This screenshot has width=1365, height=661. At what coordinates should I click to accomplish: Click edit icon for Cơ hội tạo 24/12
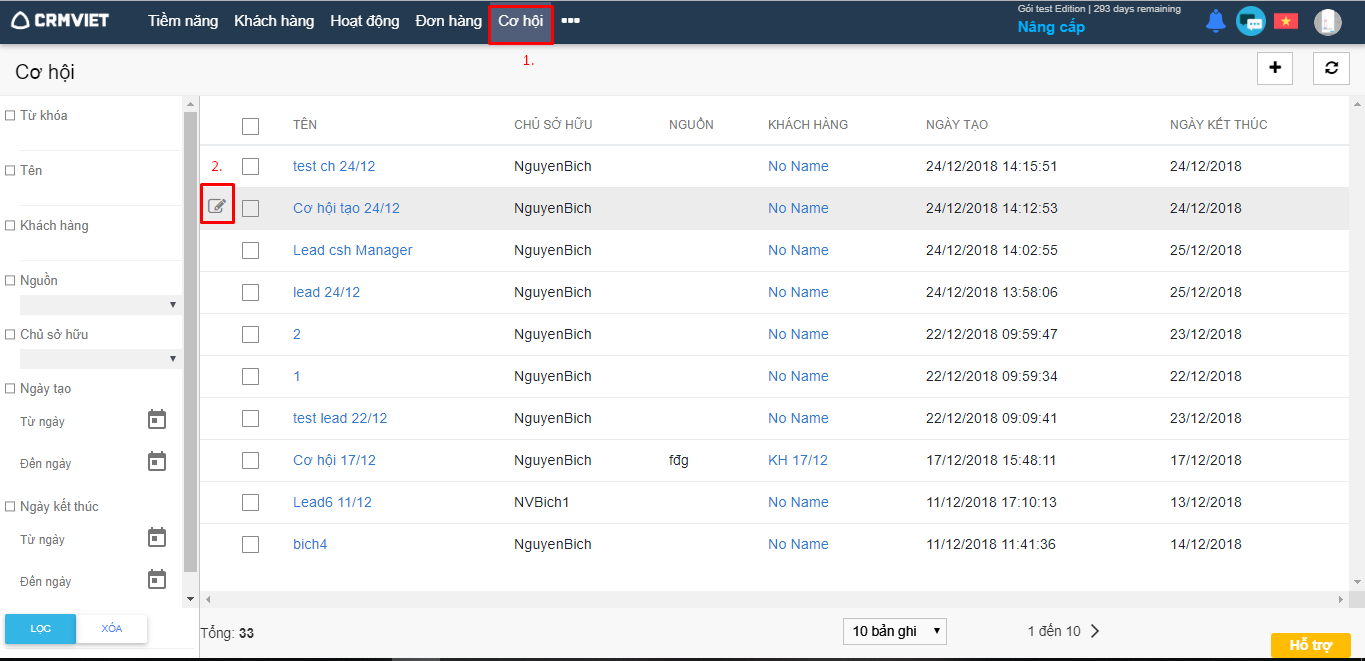pos(217,207)
